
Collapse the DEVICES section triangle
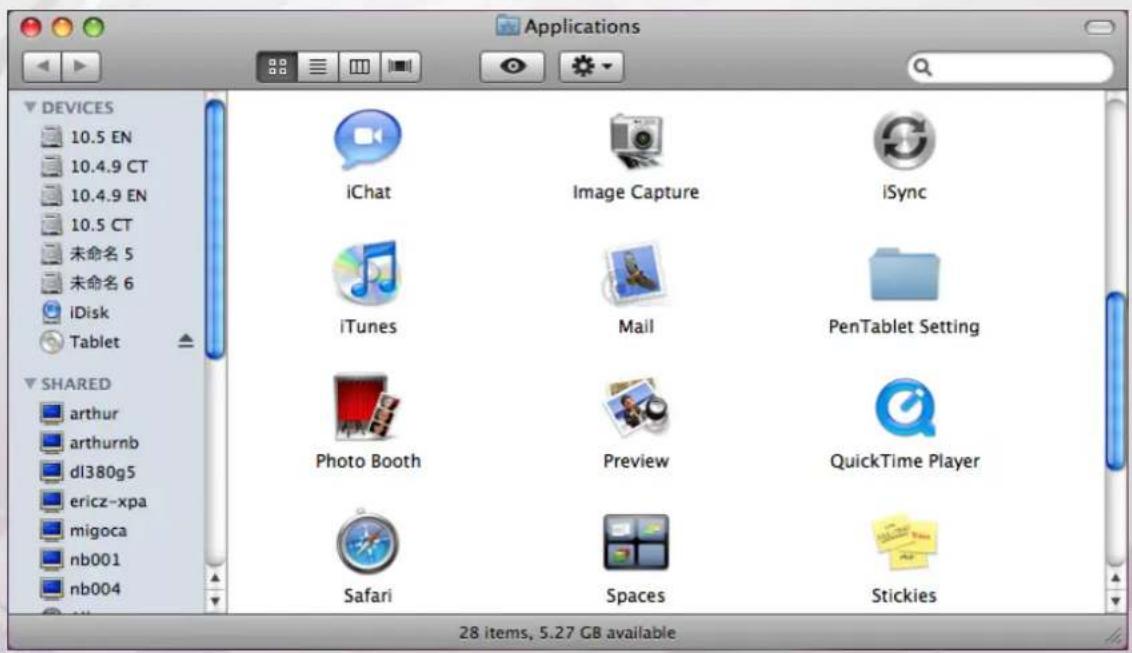[x=30, y=107]
